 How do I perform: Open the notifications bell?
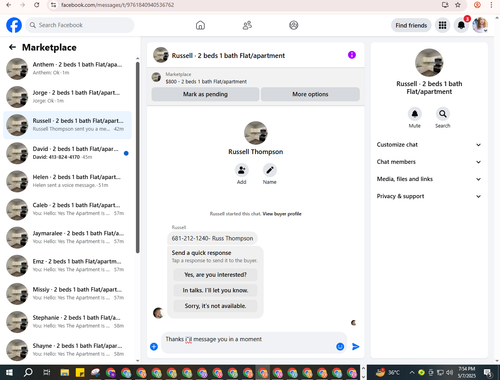[461, 25]
